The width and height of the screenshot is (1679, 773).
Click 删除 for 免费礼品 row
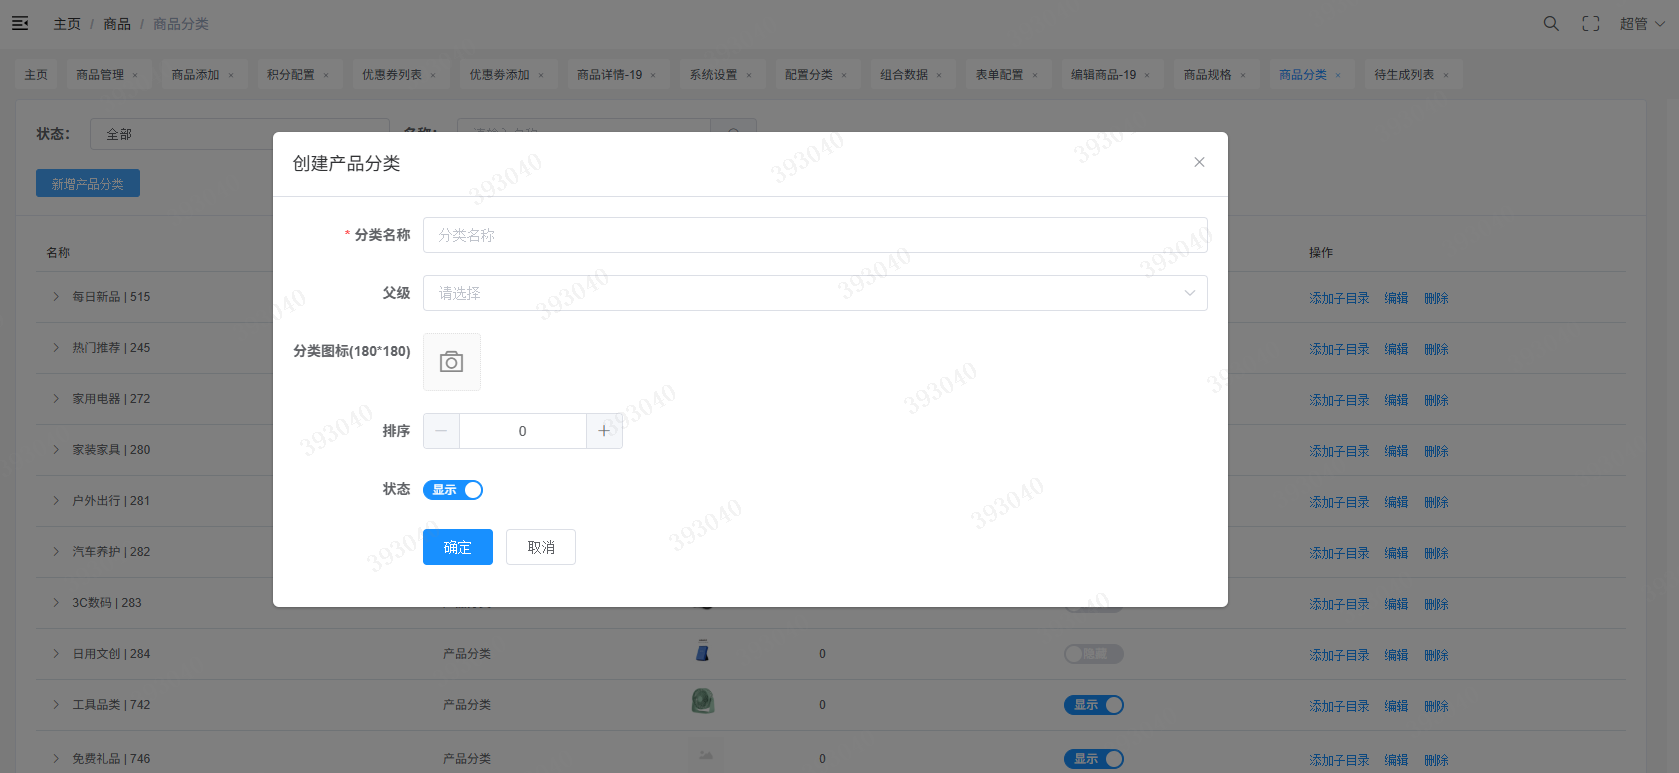pyautogui.click(x=1436, y=760)
